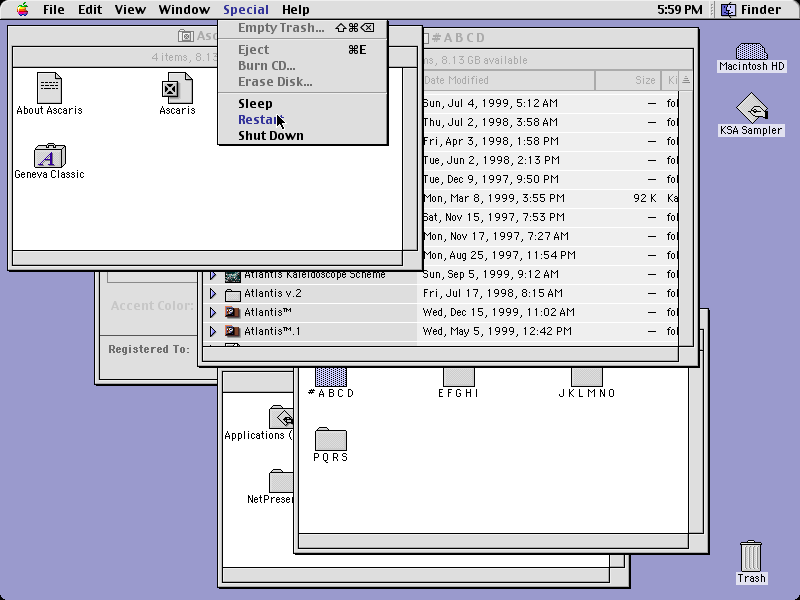Sort list by Size column header
Image resolution: width=800 pixels, height=600 pixels.
[628, 81]
